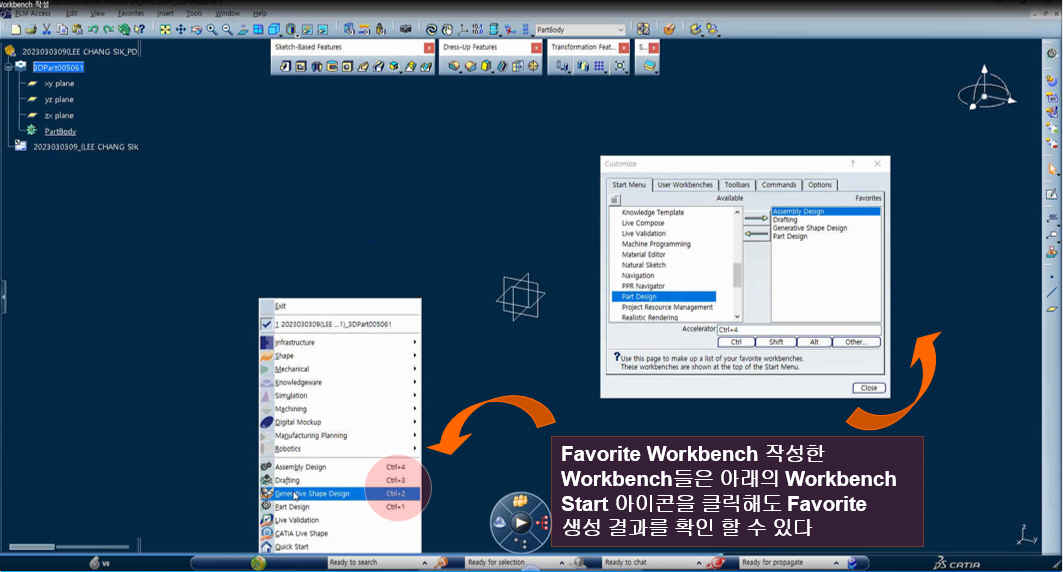1063x572 pixels.
Task: Click the cloud icon on compass wheel
Action: click(x=500, y=523)
